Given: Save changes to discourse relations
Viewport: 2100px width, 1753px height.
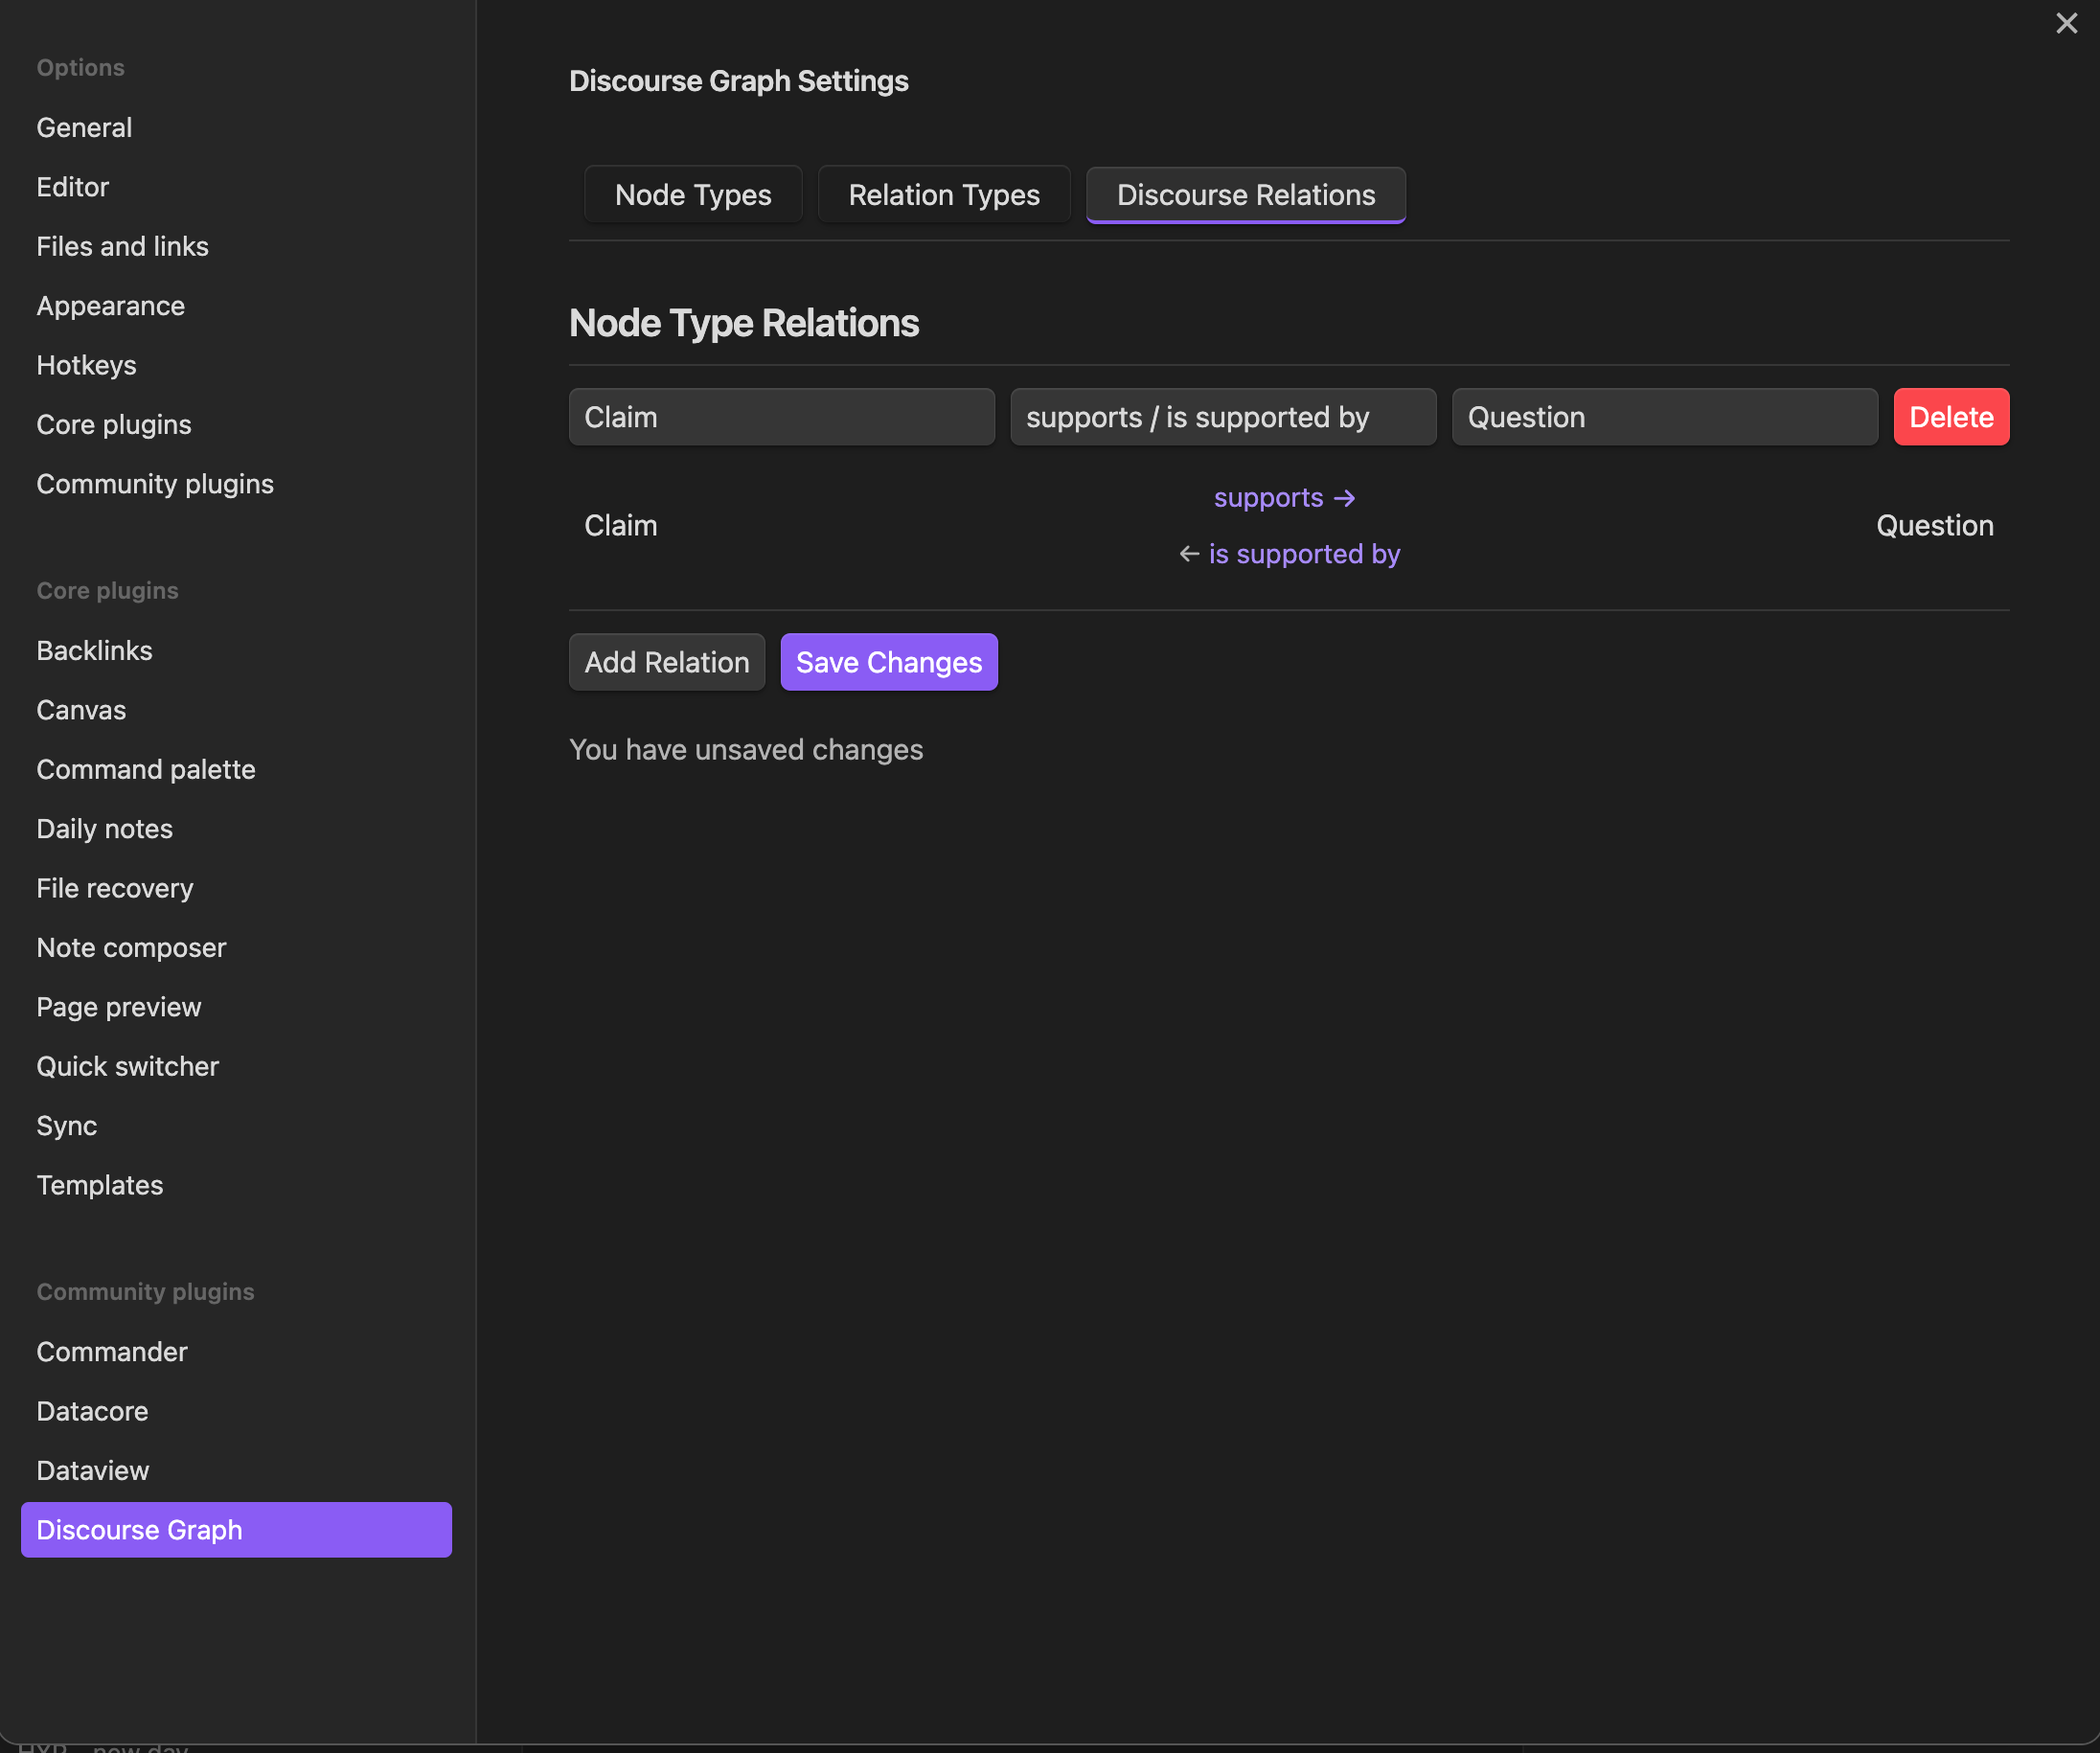Looking at the screenshot, I should pyautogui.click(x=888, y=662).
